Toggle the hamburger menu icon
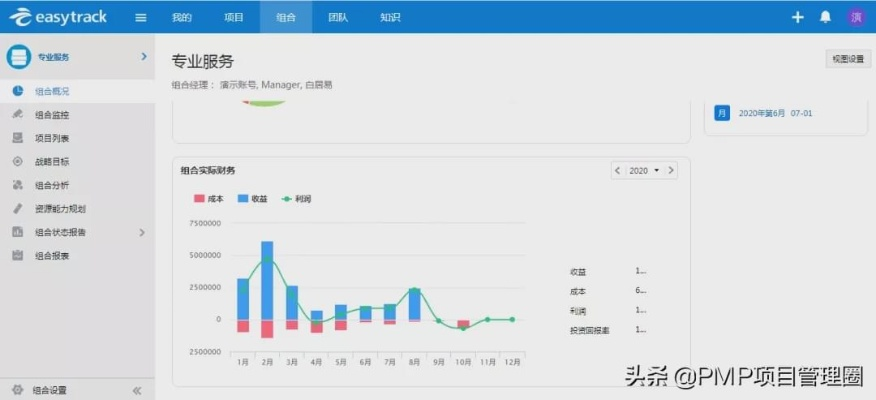 (141, 17)
